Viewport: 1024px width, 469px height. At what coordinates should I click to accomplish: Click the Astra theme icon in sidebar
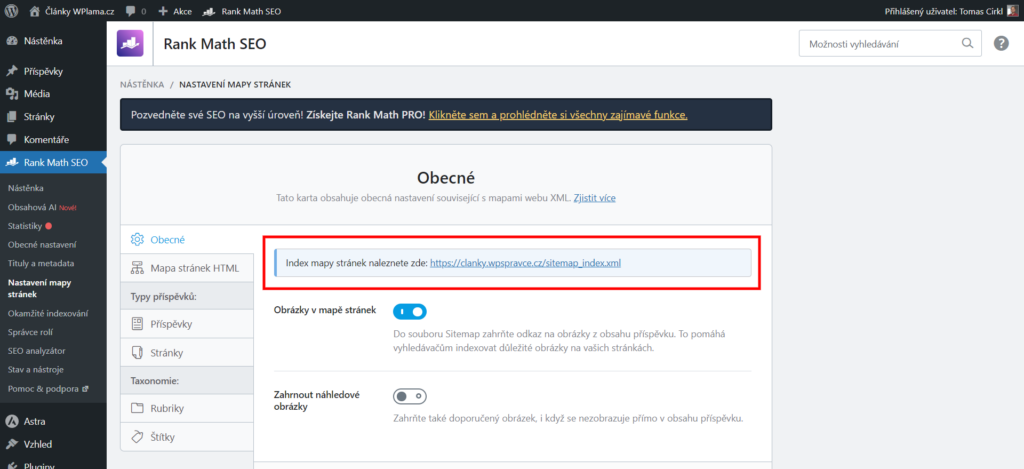click(x=12, y=421)
